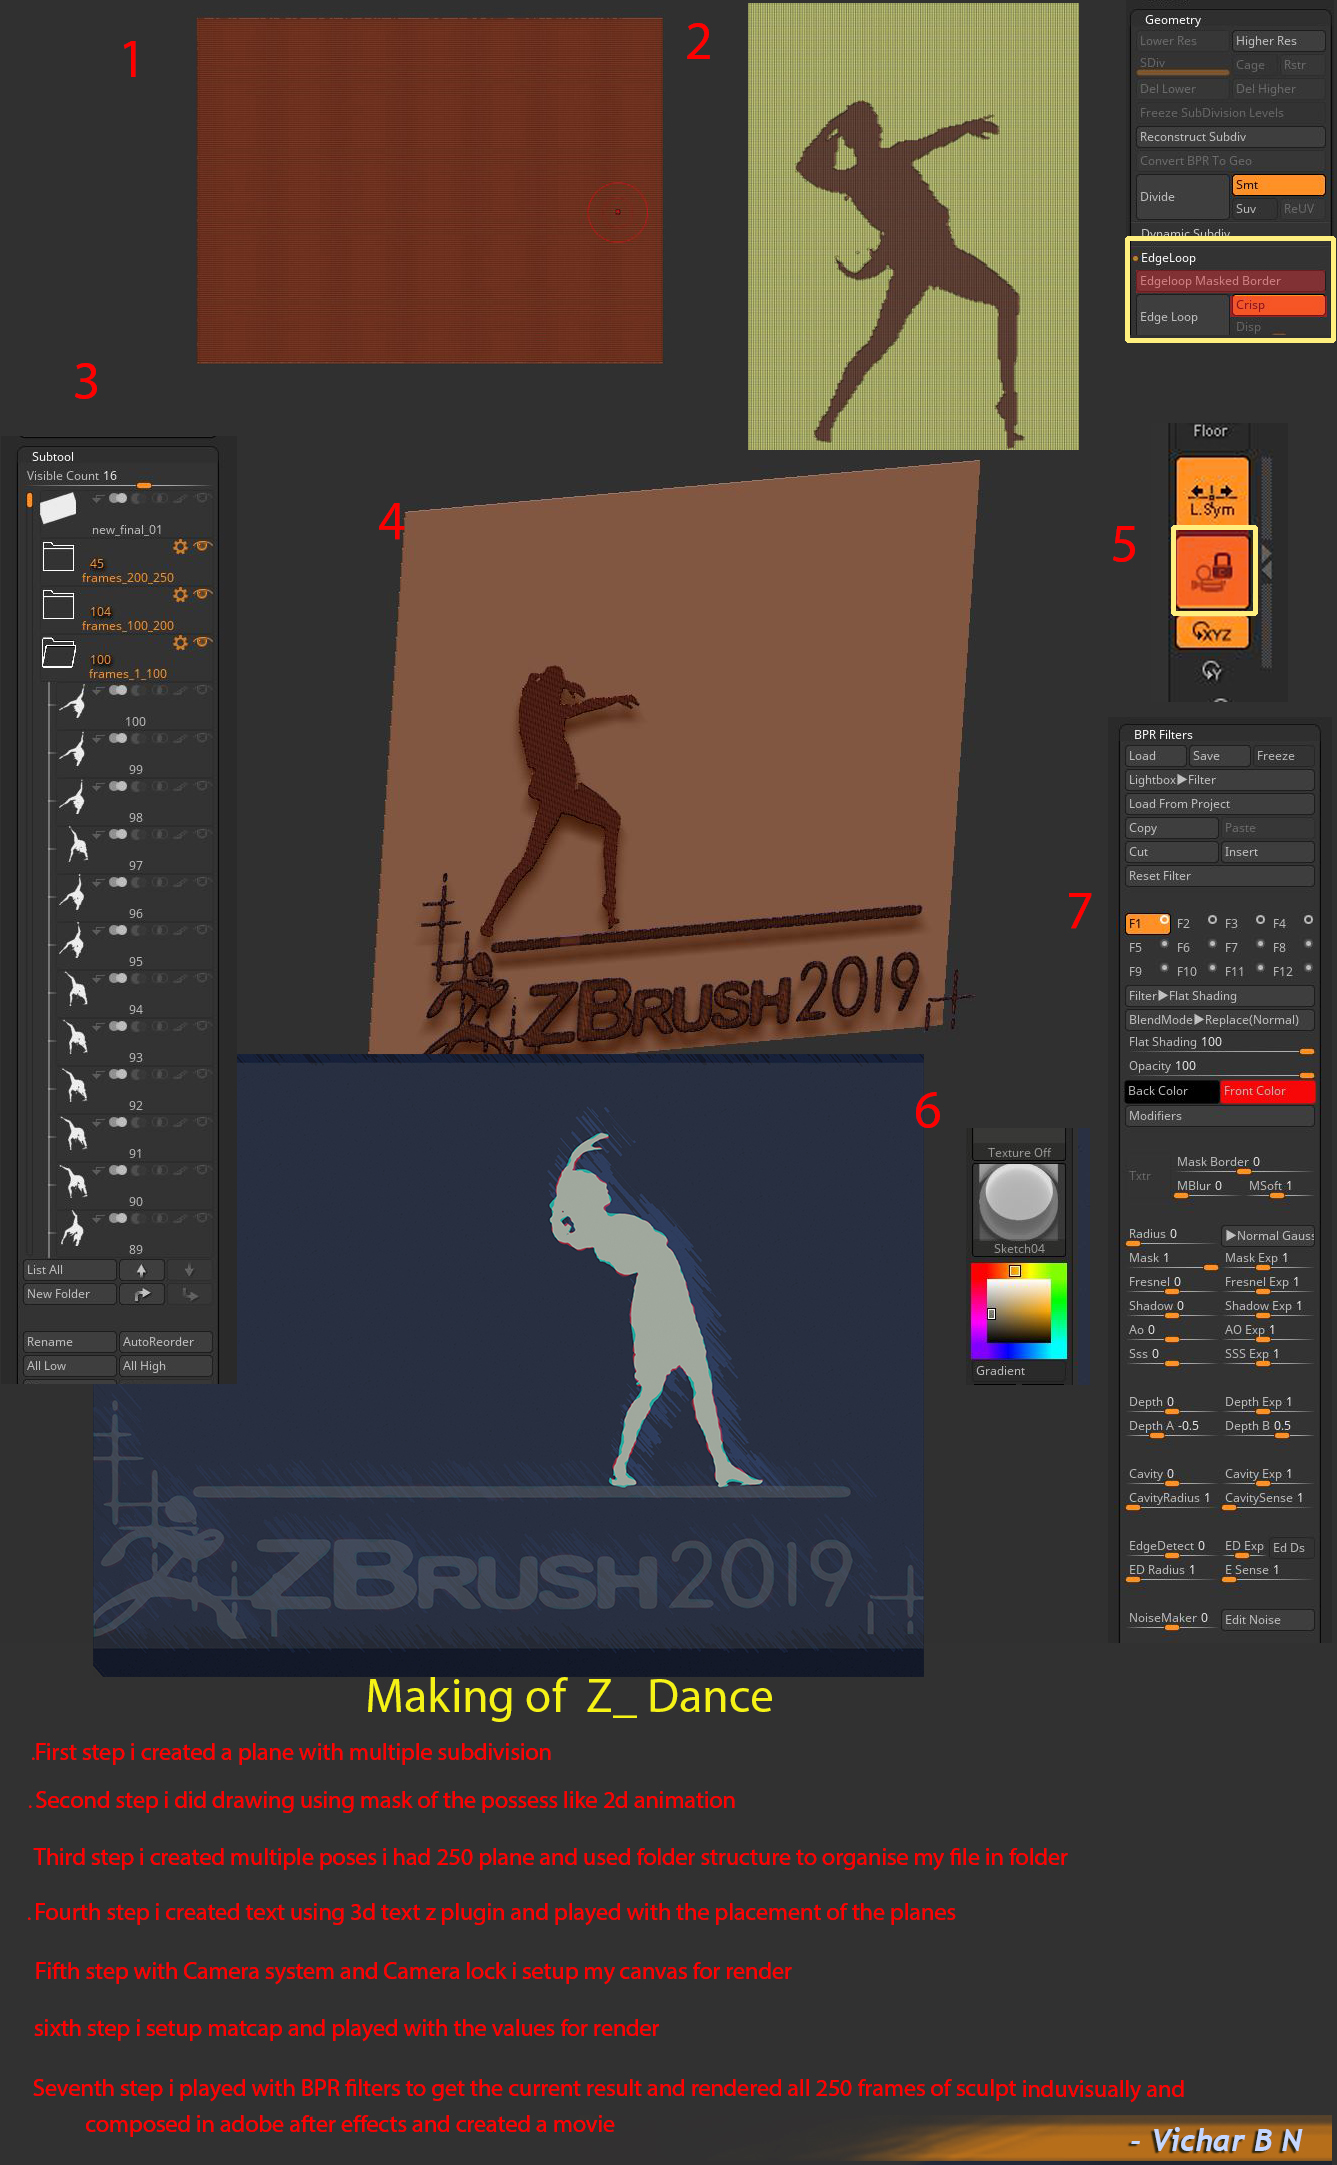Toggle visibility eye of frames_200_250 folder
The height and width of the screenshot is (2165, 1337).
coord(203,546)
